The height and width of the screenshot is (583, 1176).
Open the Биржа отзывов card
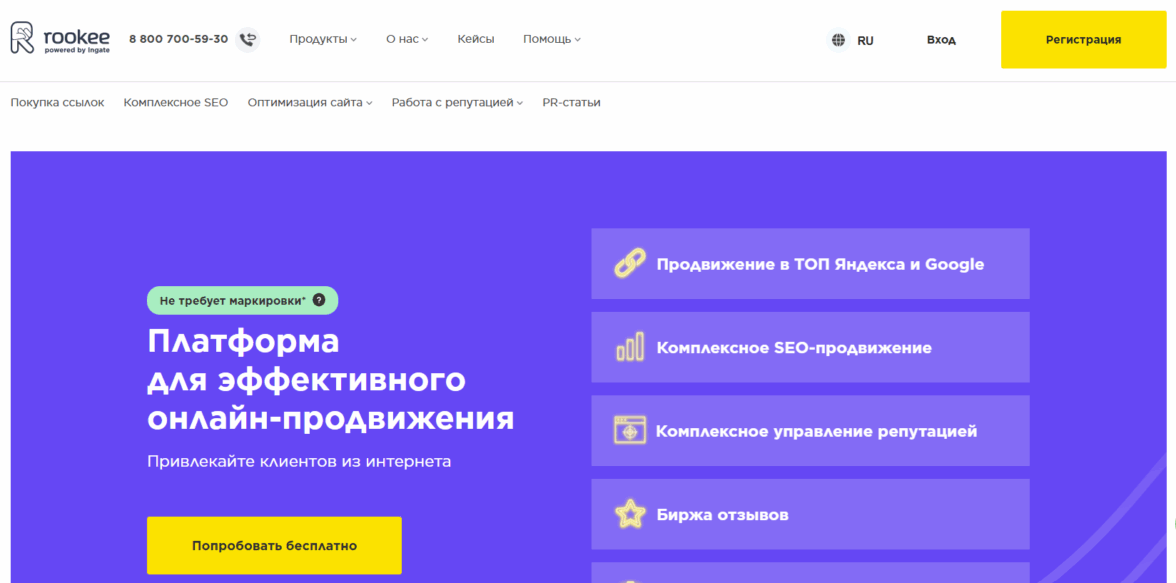coord(810,515)
